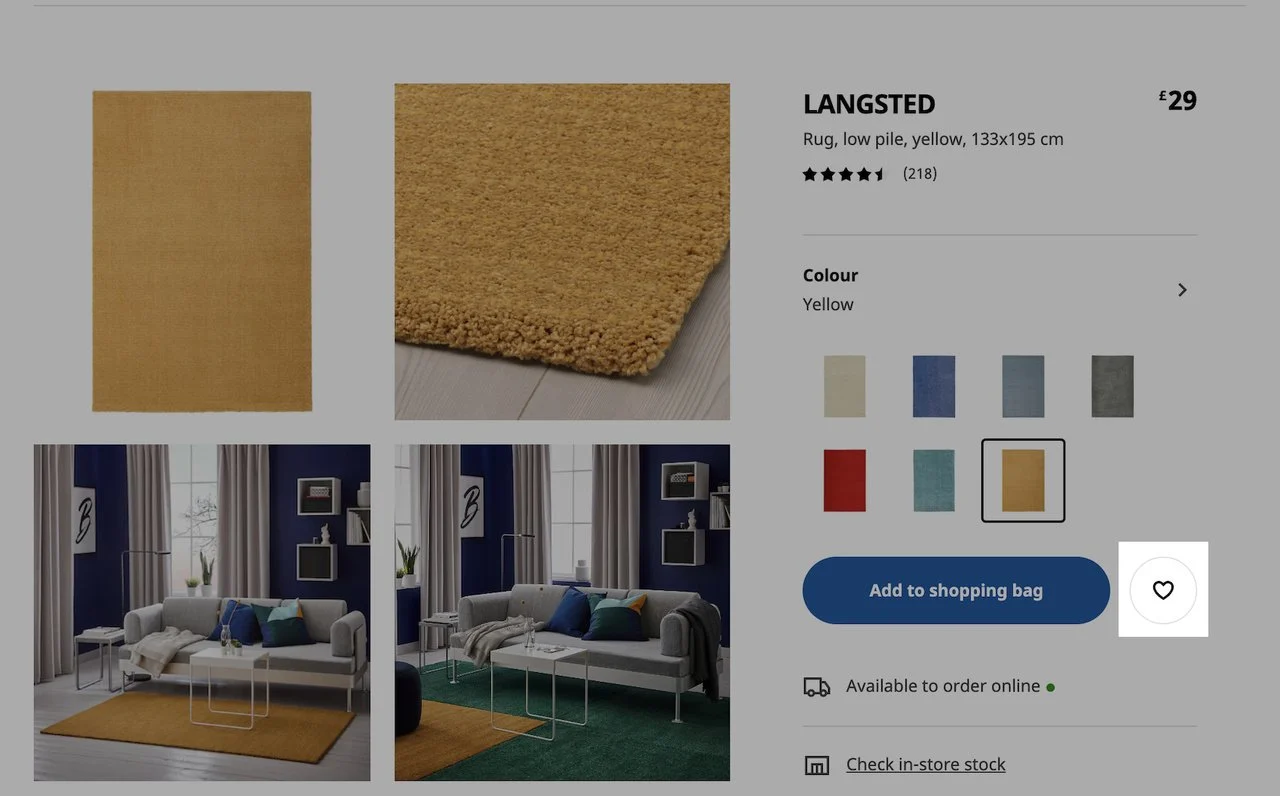
Task: Open the Check in-store stock link
Action: pyautogui.click(x=926, y=765)
